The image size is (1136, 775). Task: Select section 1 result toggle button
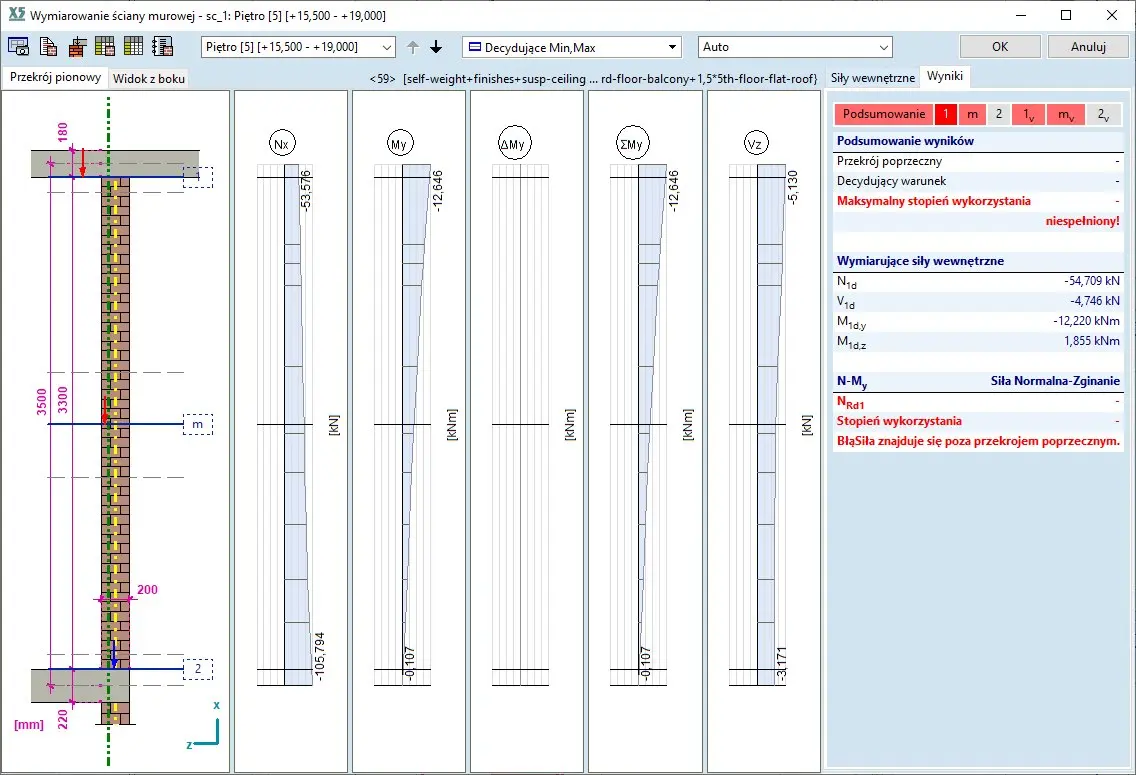pyautogui.click(x=945, y=114)
